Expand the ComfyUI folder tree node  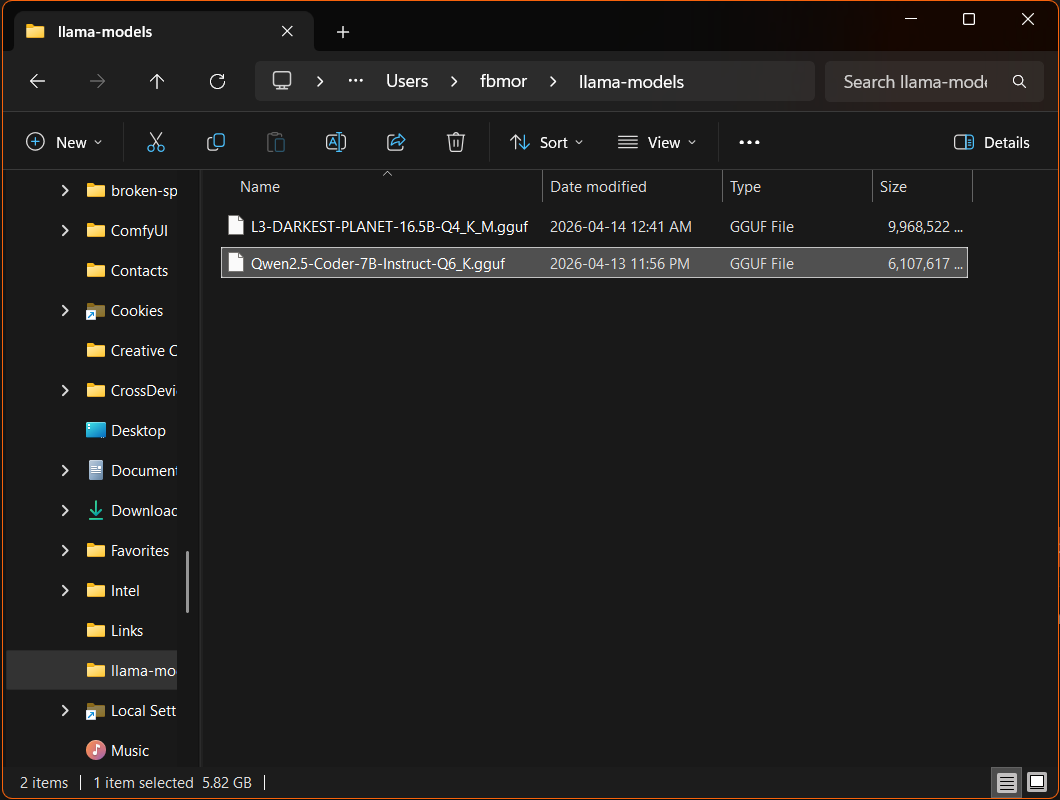click(x=65, y=231)
